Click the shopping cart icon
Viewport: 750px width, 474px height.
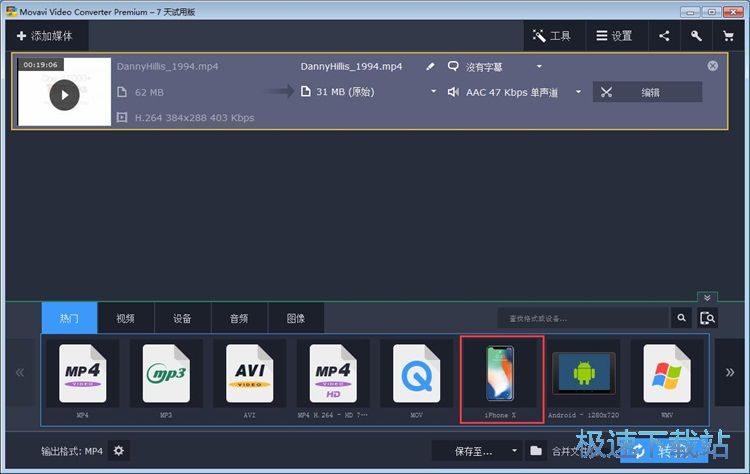pos(728,36)
